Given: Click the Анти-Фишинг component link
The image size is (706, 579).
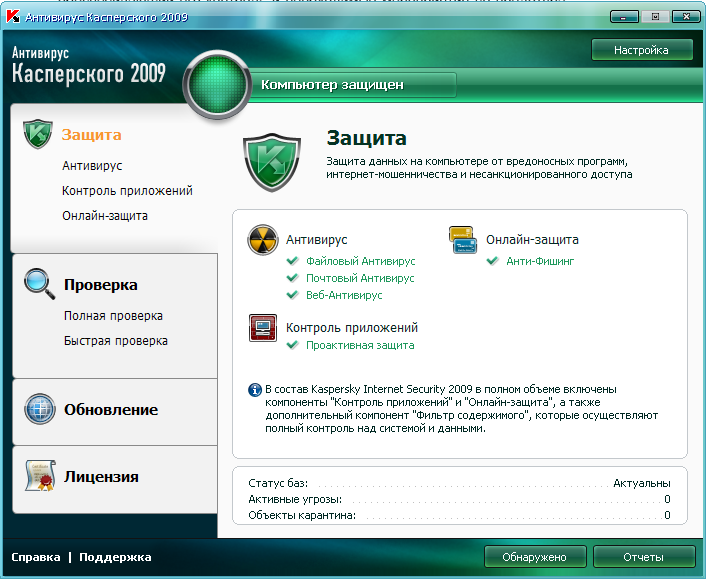Looking at the screenshot, I should coord(540,261).
